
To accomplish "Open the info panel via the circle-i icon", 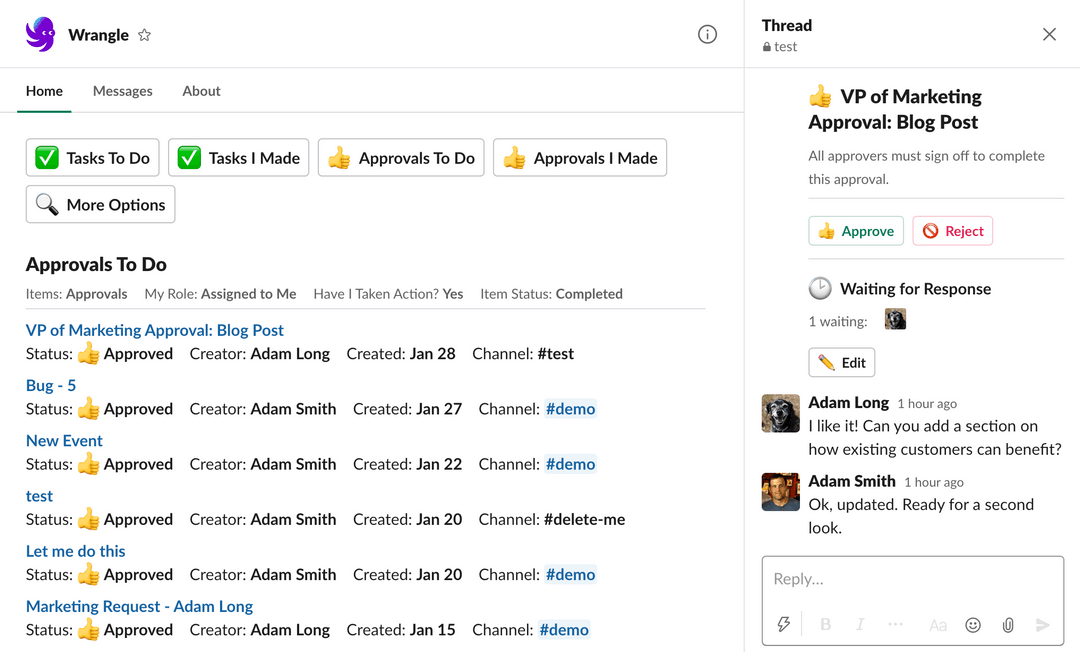I will 707,33.
